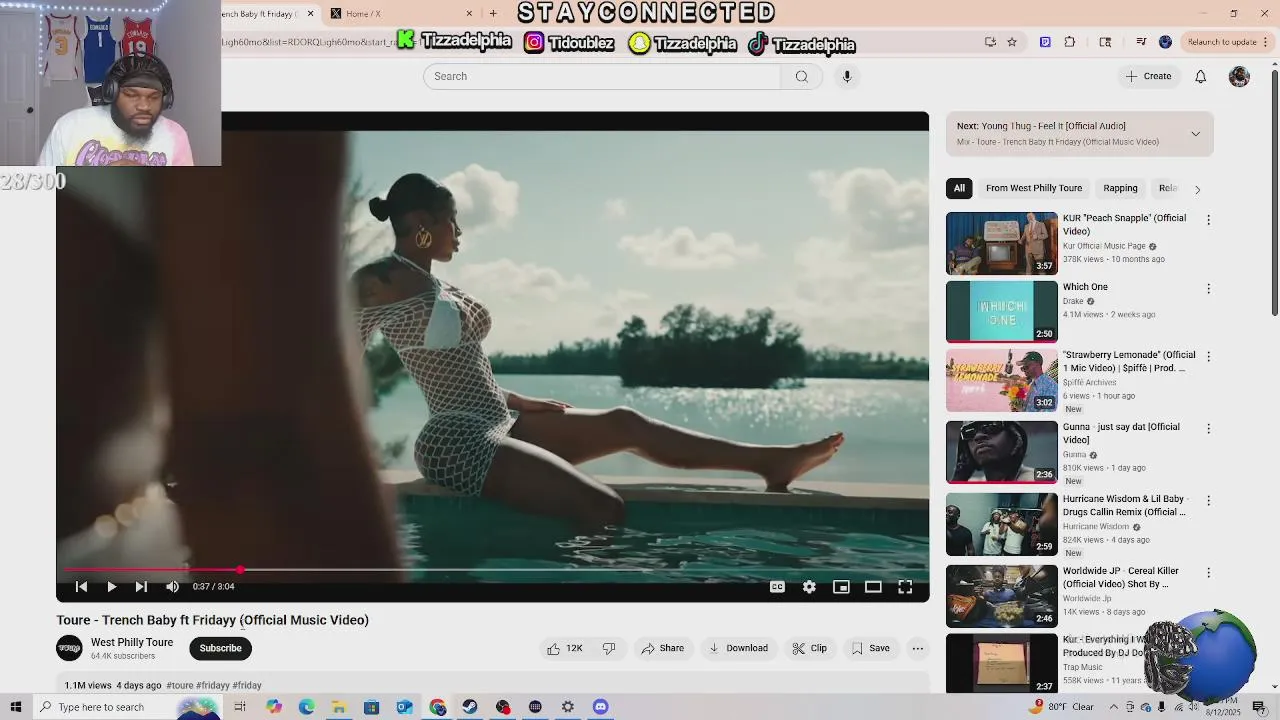The image size is (1280, 720).
Task: Install the page as an app
Action: (x=990, y=42)
